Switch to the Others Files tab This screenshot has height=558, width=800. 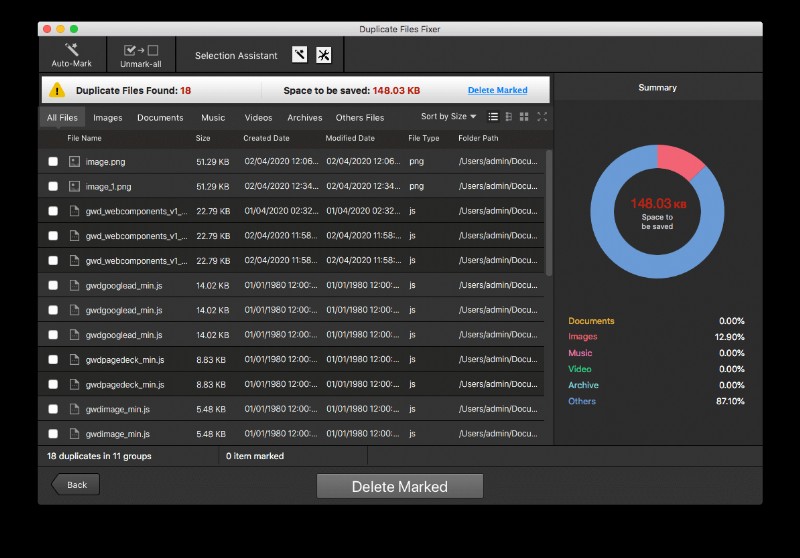360,118
